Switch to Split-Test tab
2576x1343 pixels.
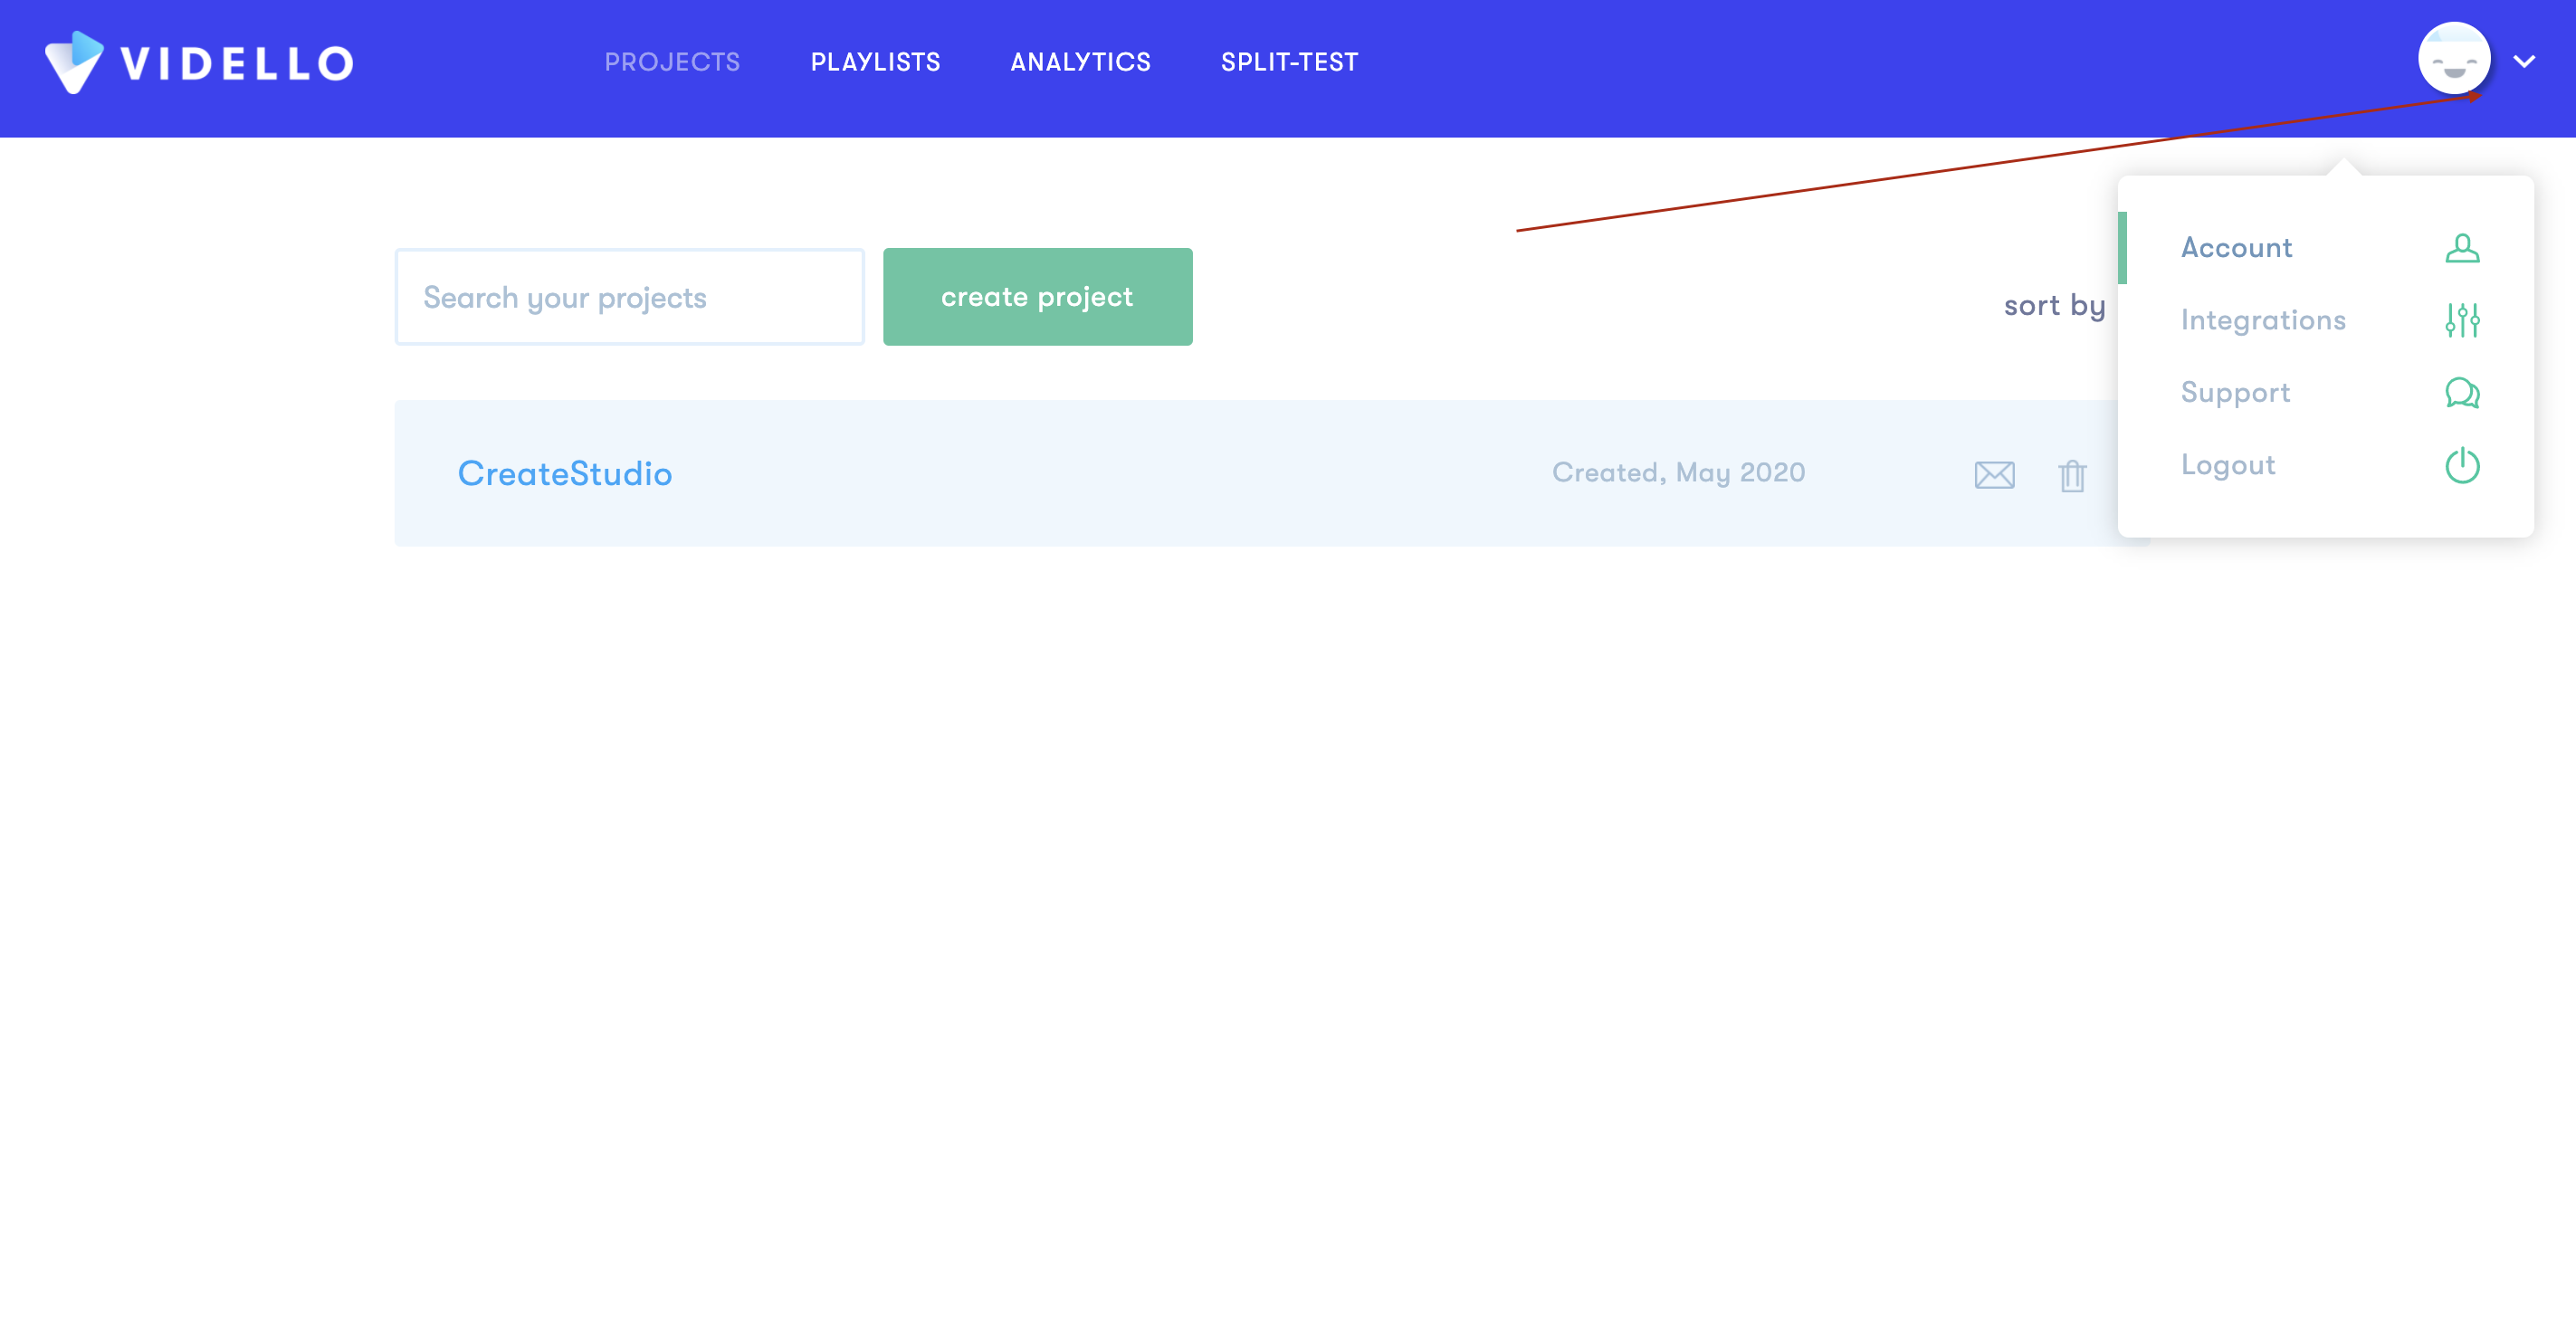[1289, 62]
